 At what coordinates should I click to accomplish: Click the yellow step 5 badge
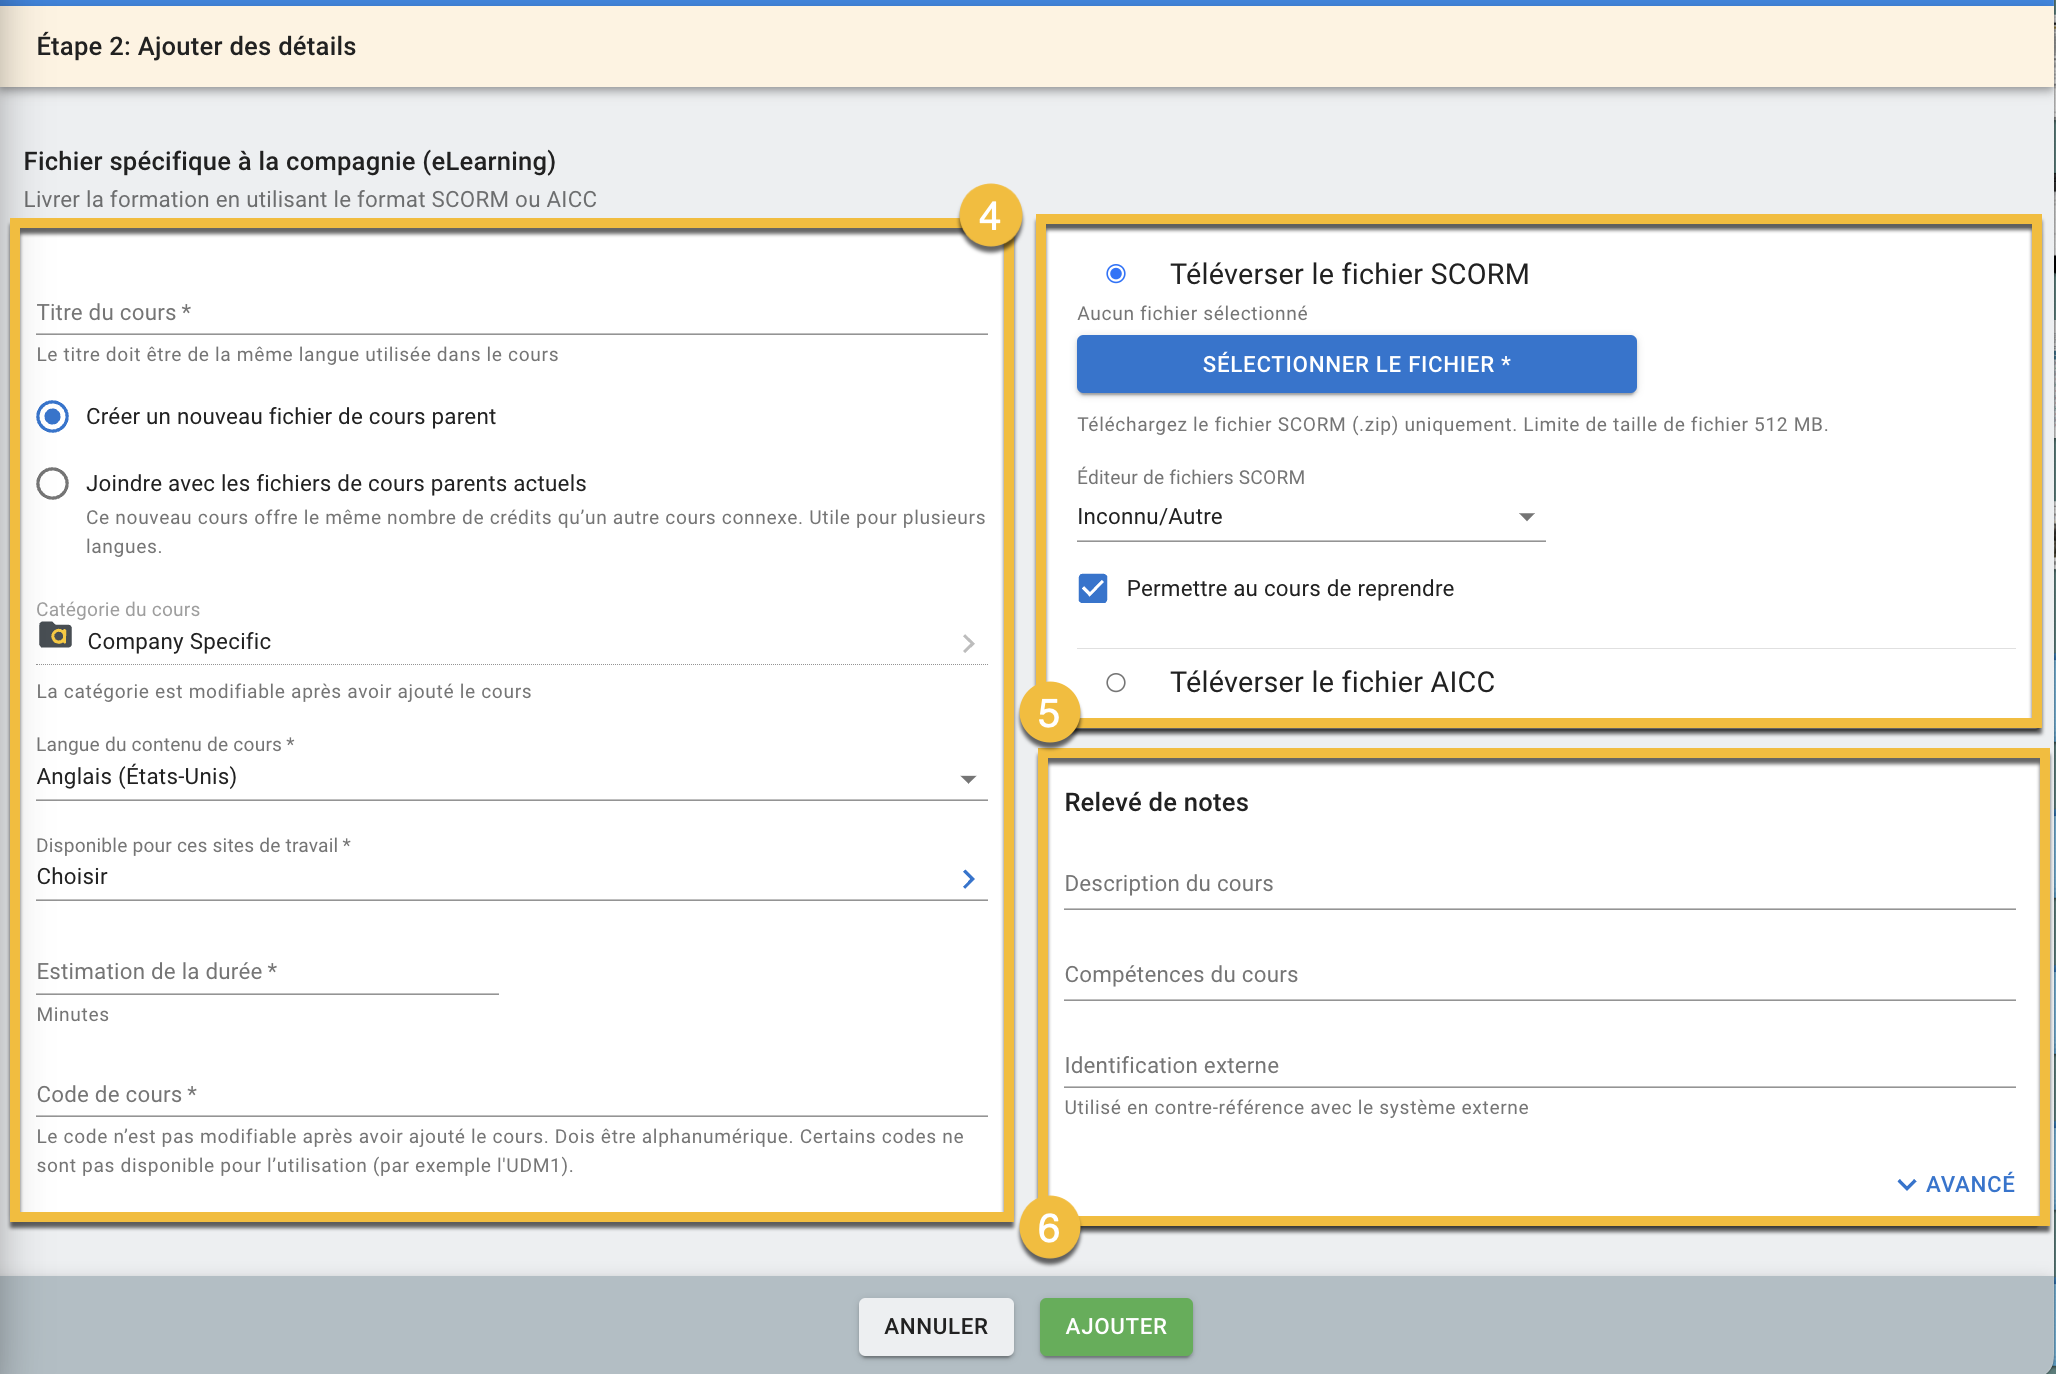click(x=1048, y=714)
